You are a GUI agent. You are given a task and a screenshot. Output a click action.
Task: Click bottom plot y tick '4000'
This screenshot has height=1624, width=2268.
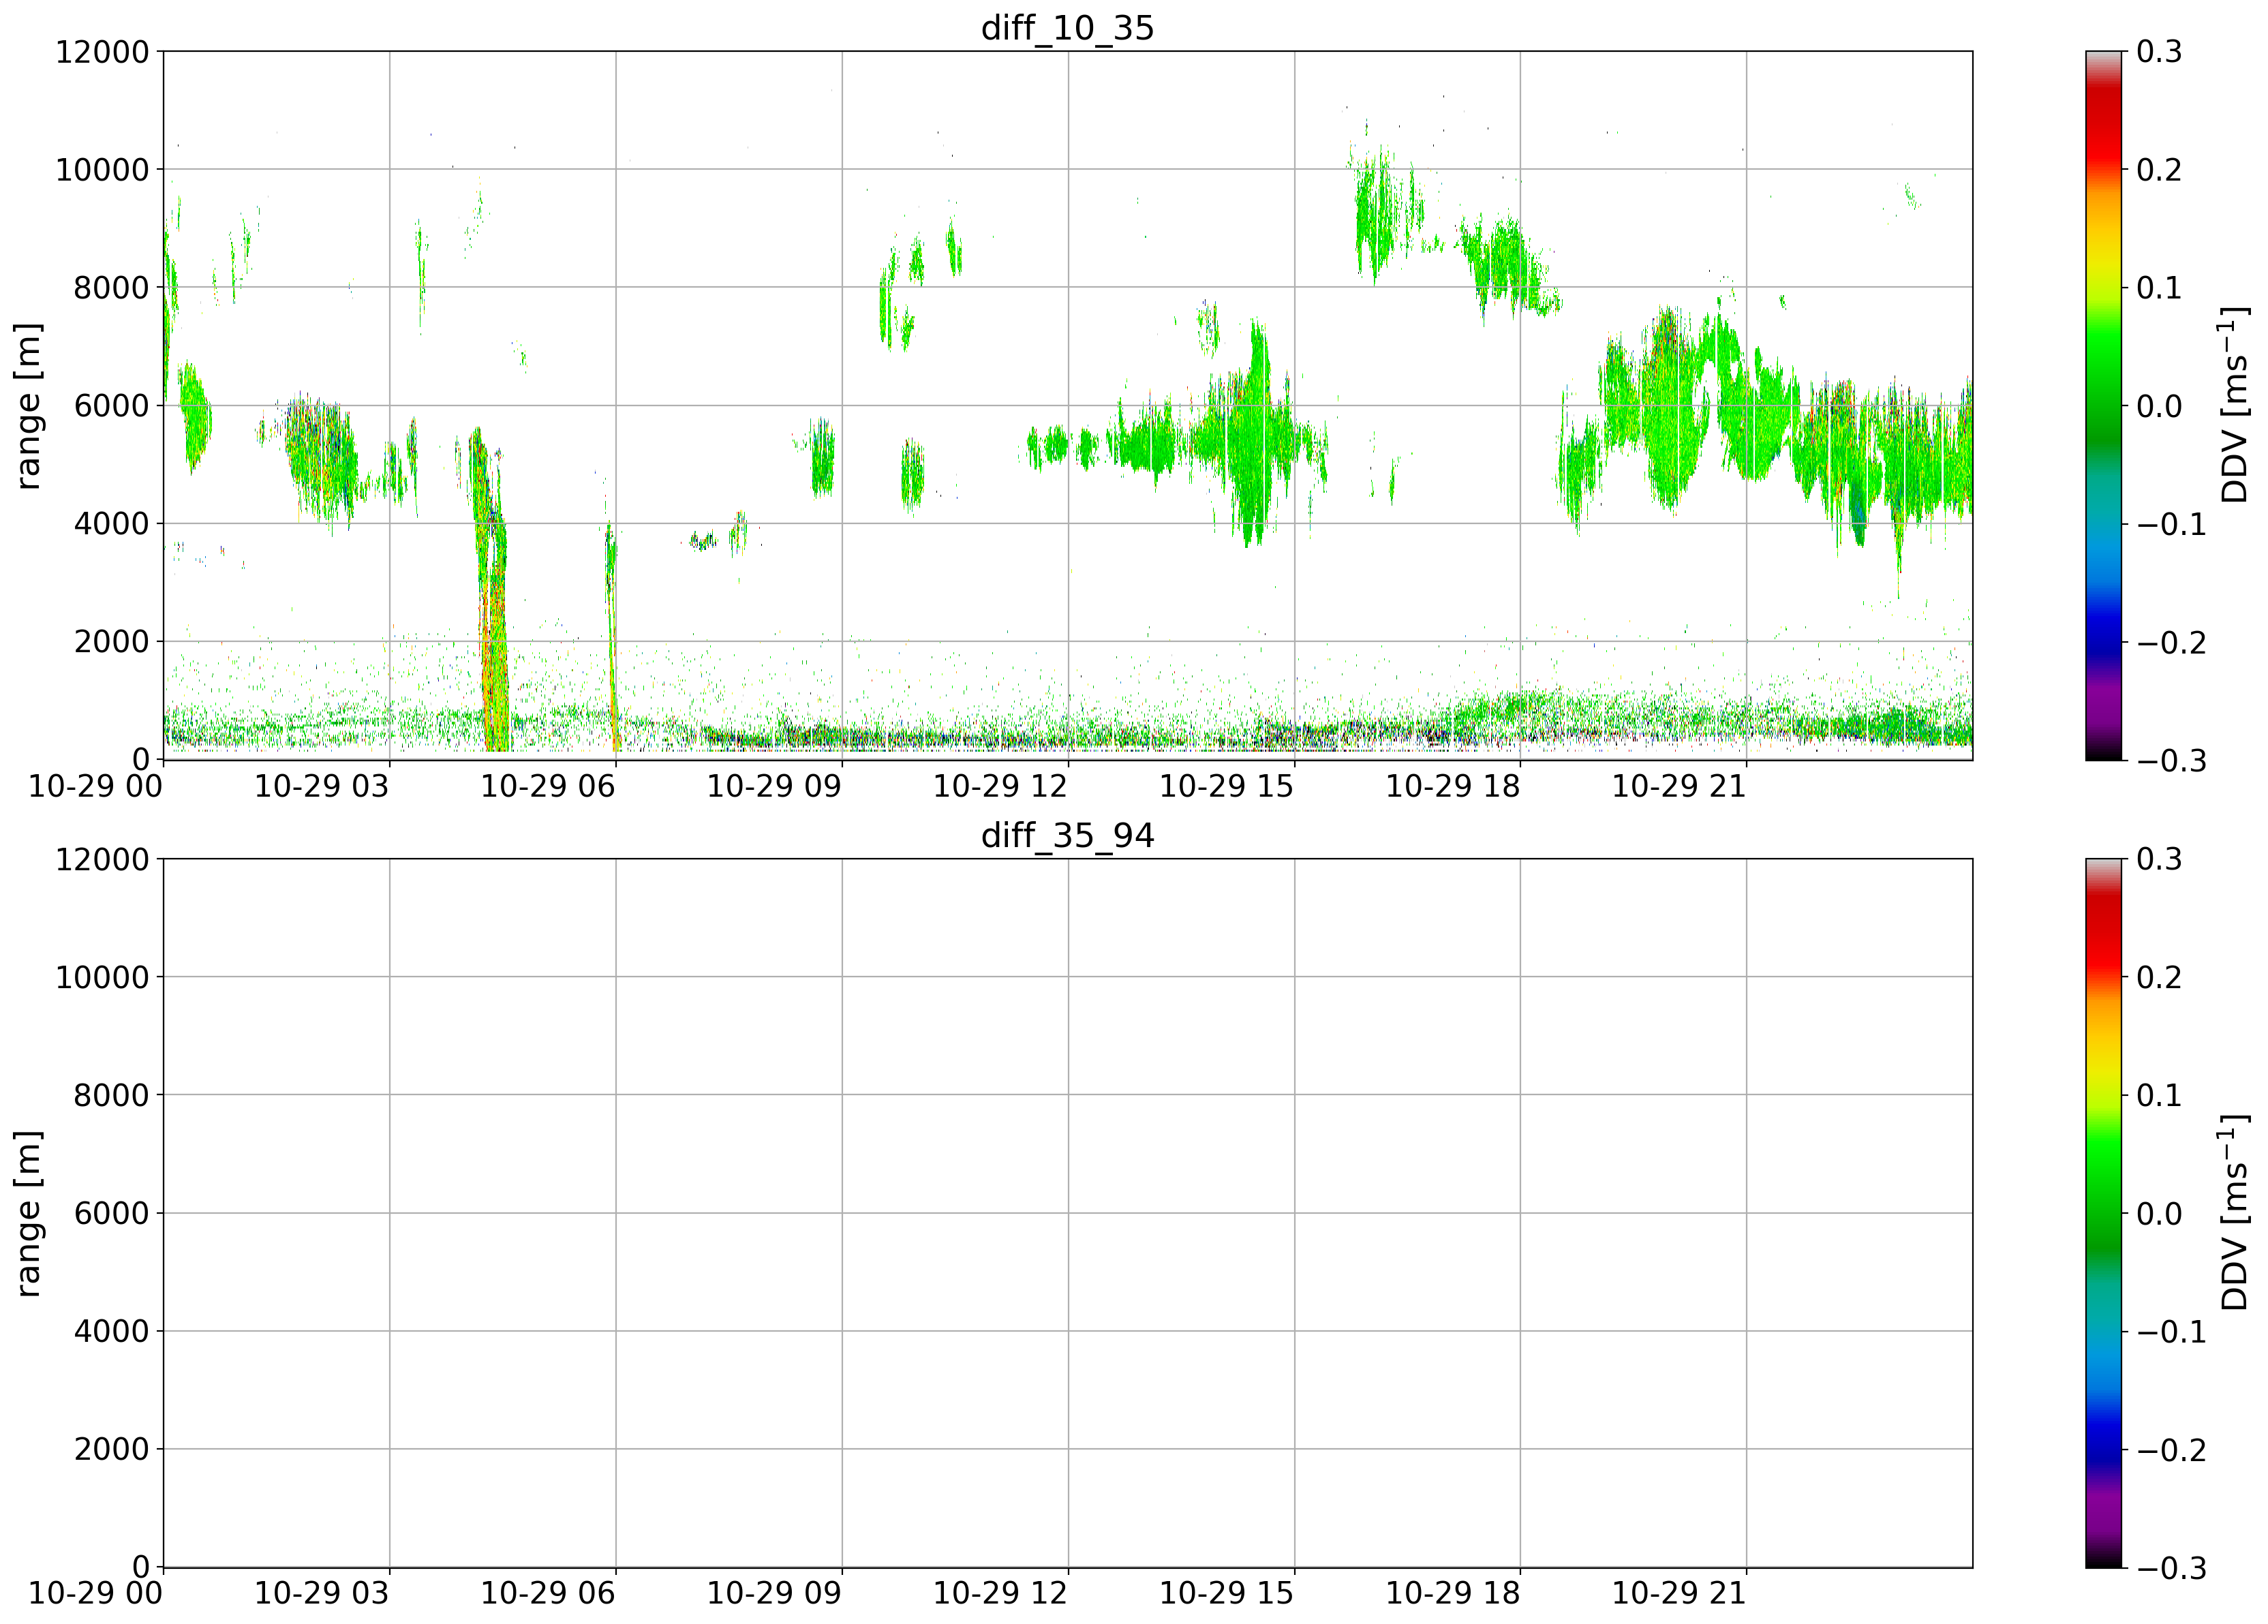111,1332
